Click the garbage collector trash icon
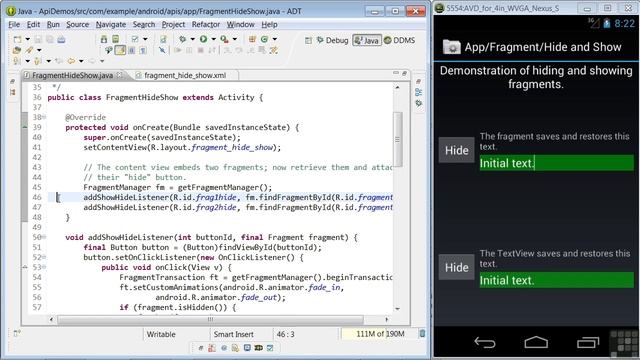This screenshot has width=640, height=360. pos(422,334)
